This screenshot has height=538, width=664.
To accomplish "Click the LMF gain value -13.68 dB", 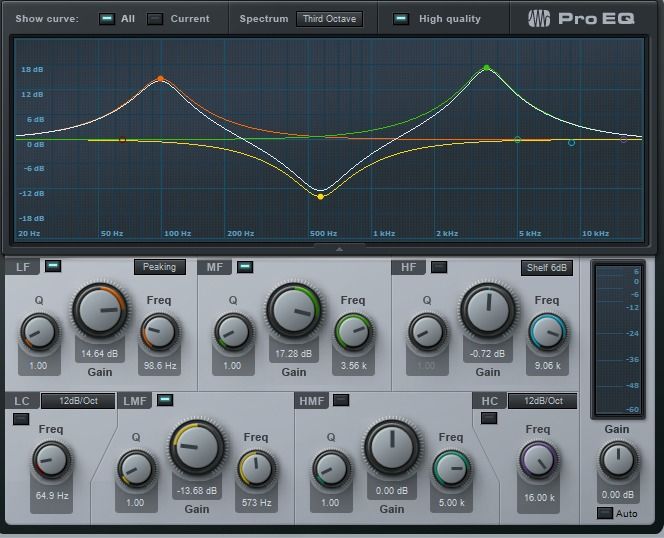I will (196, 491).
